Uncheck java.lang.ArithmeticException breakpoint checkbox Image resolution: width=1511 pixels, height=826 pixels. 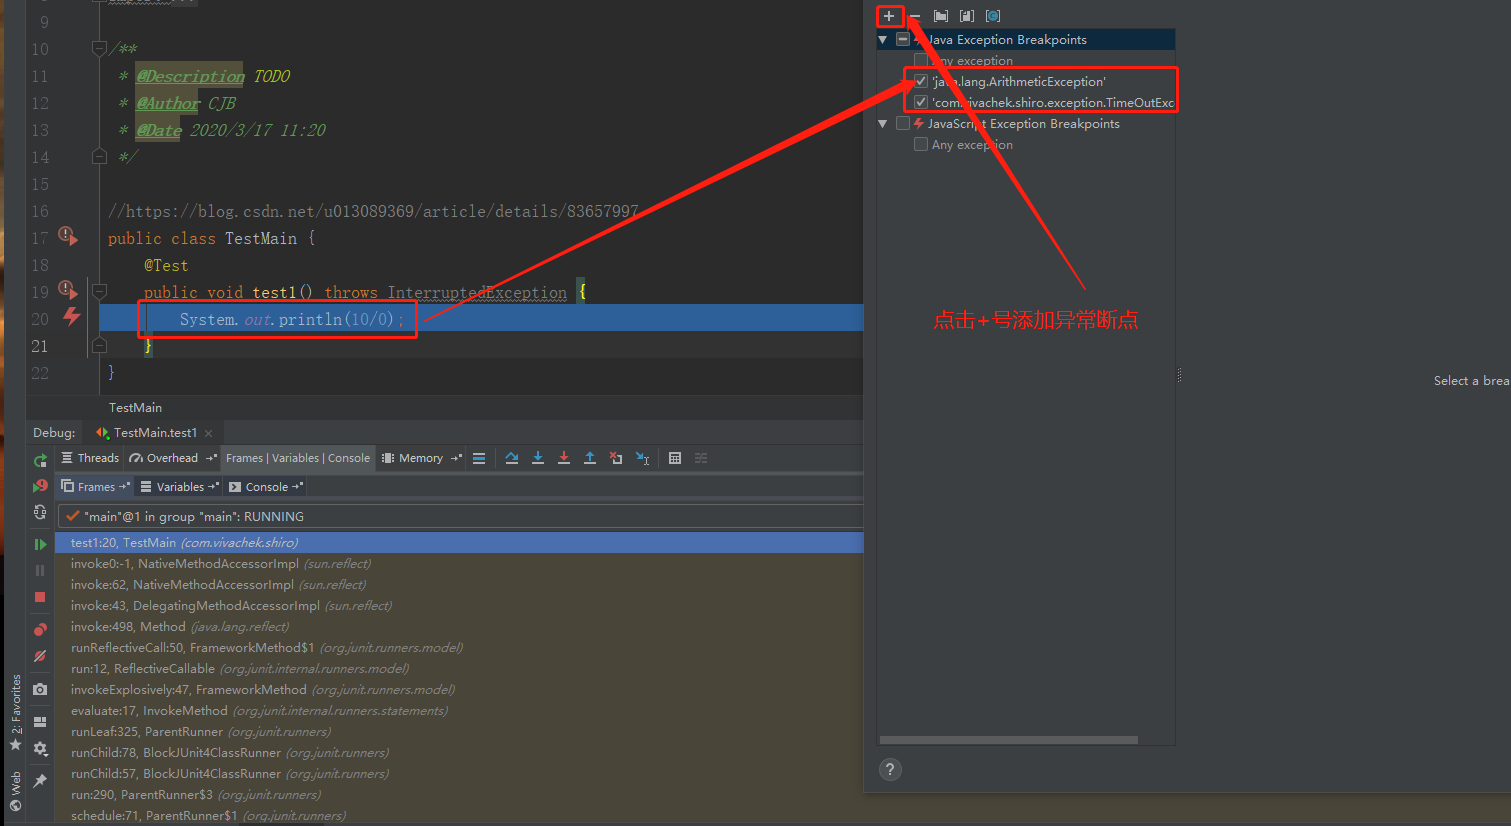pyautogui.click(x=921, y=81)
